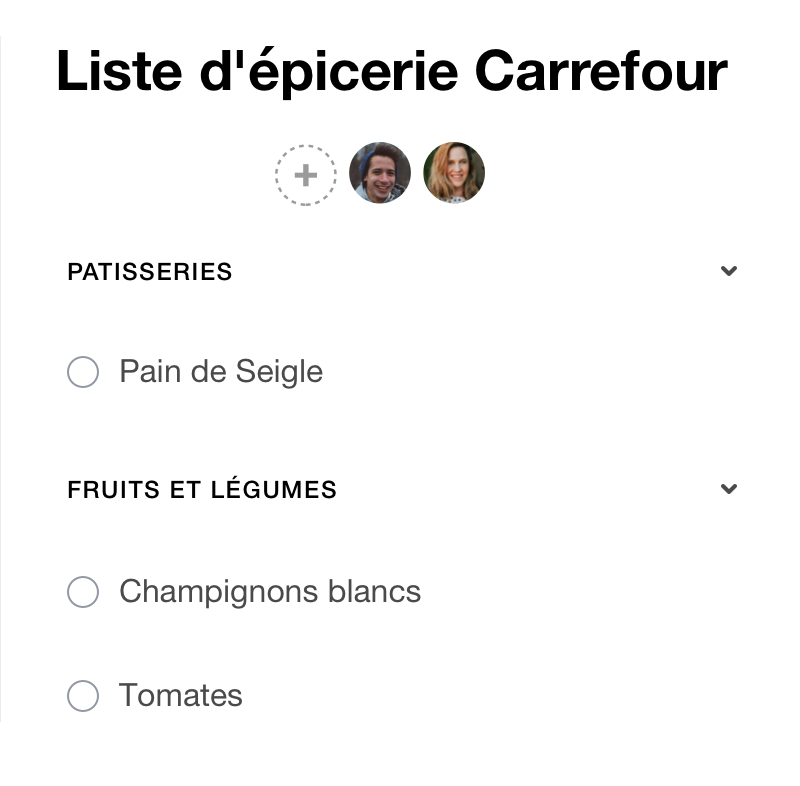Click the list title Liste d'épicerie Carrefour

392,70
